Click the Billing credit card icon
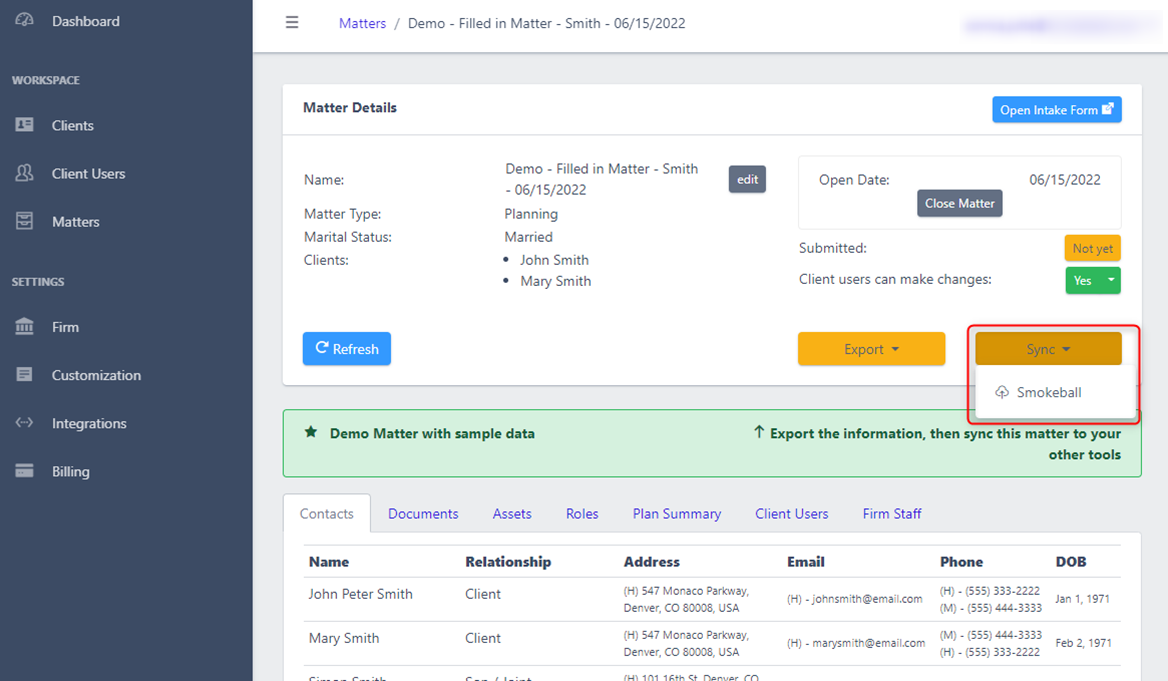This screenshot has height=681, width=1168. pos(25,471)
